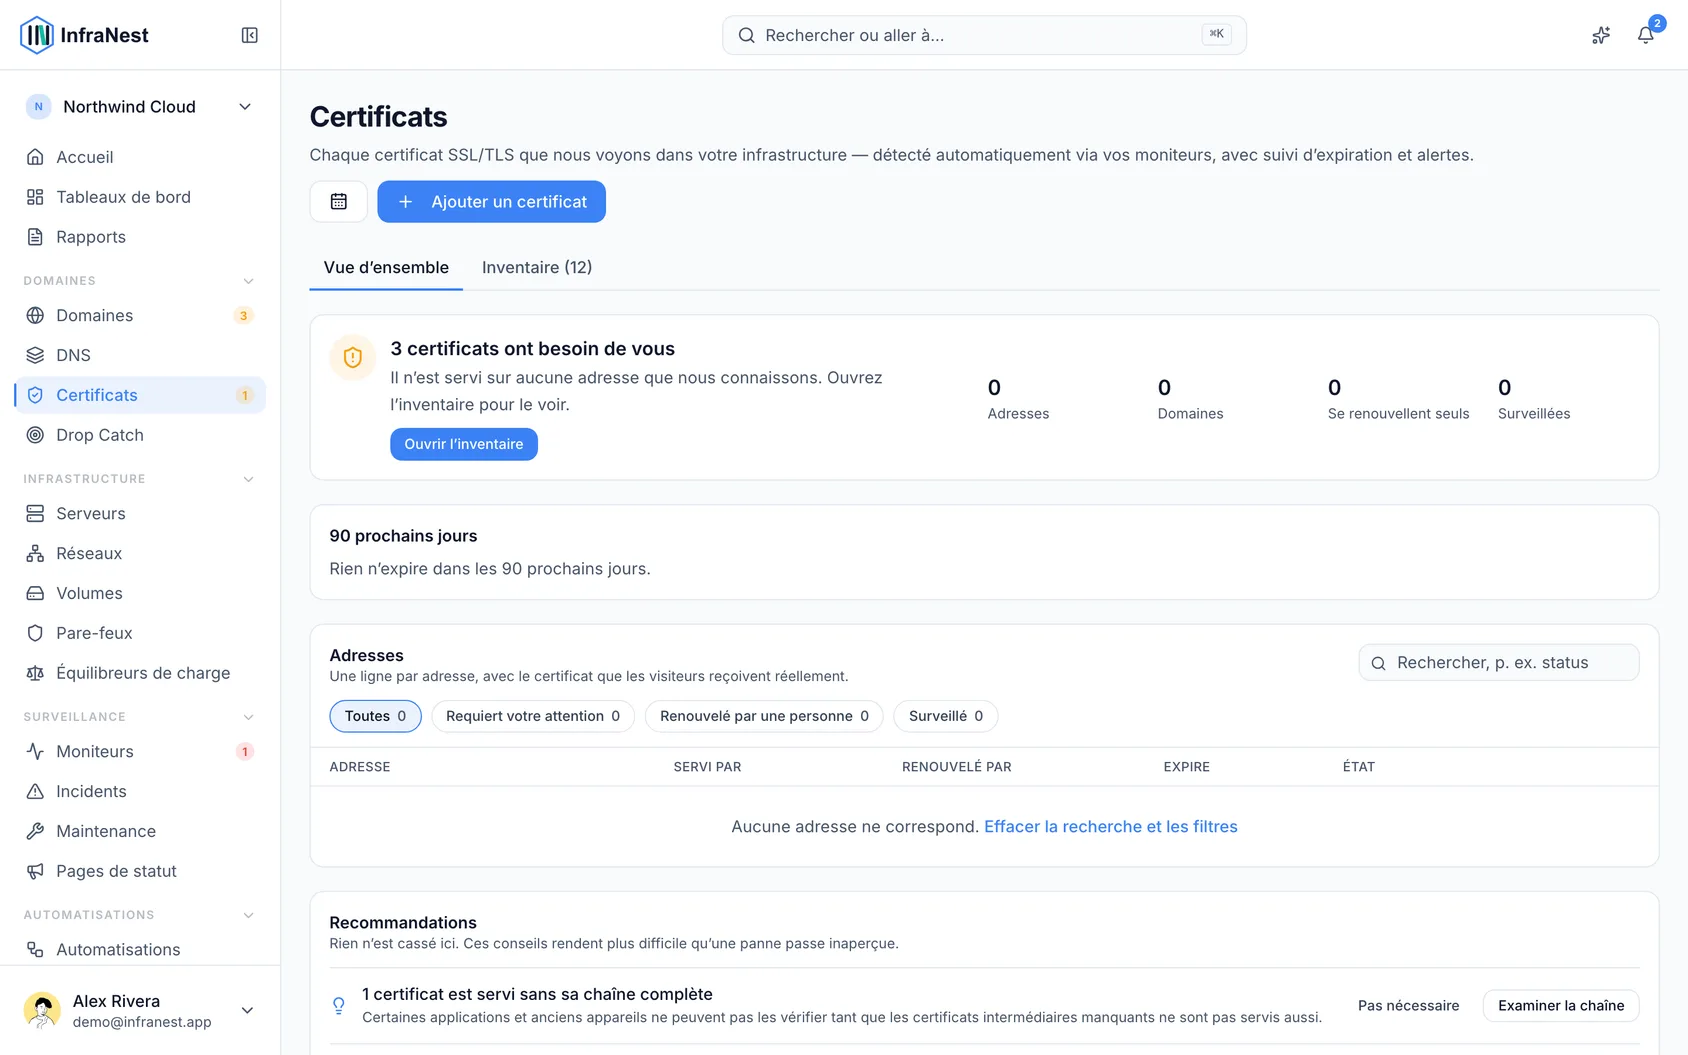
Task: Select Certificats in the sidebar
Action: 140,395
